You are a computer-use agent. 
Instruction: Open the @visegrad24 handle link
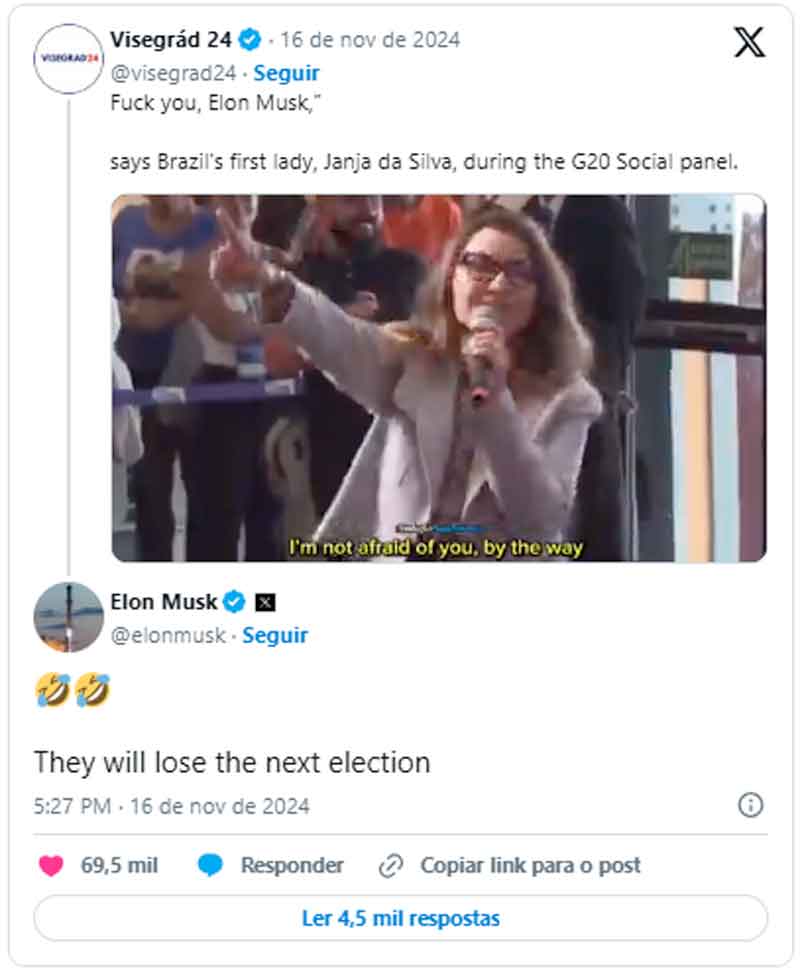(172, 73)
